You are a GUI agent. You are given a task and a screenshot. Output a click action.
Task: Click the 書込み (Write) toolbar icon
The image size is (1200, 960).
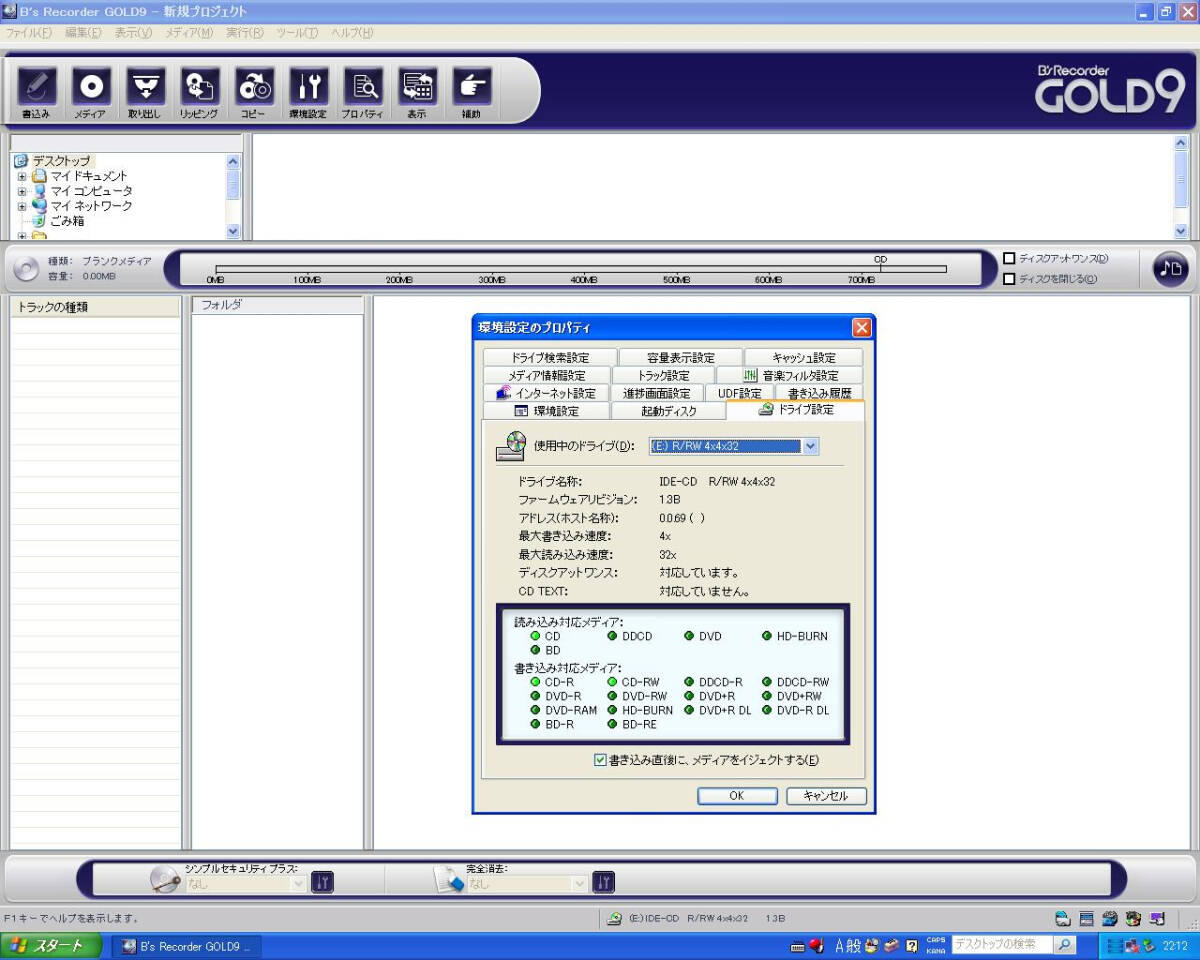pos(36,87)
